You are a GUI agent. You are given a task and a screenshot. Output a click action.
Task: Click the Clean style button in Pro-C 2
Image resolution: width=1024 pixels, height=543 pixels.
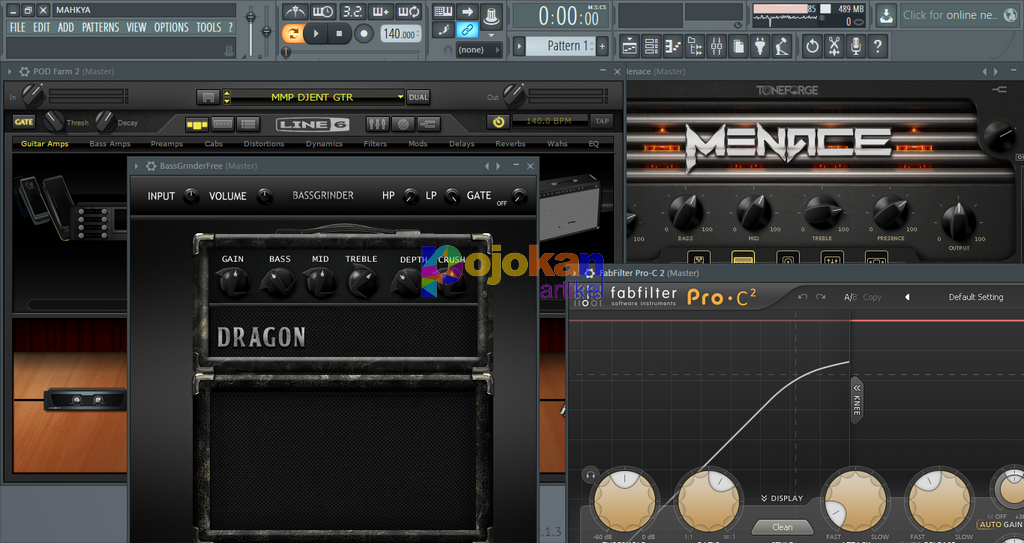782,527
